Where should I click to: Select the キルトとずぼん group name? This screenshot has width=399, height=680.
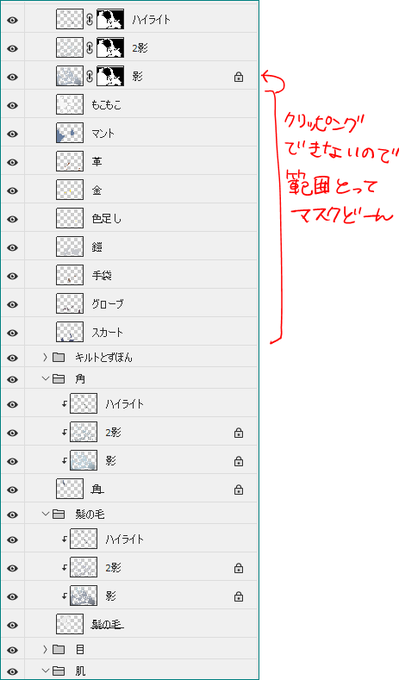point(104,357)
